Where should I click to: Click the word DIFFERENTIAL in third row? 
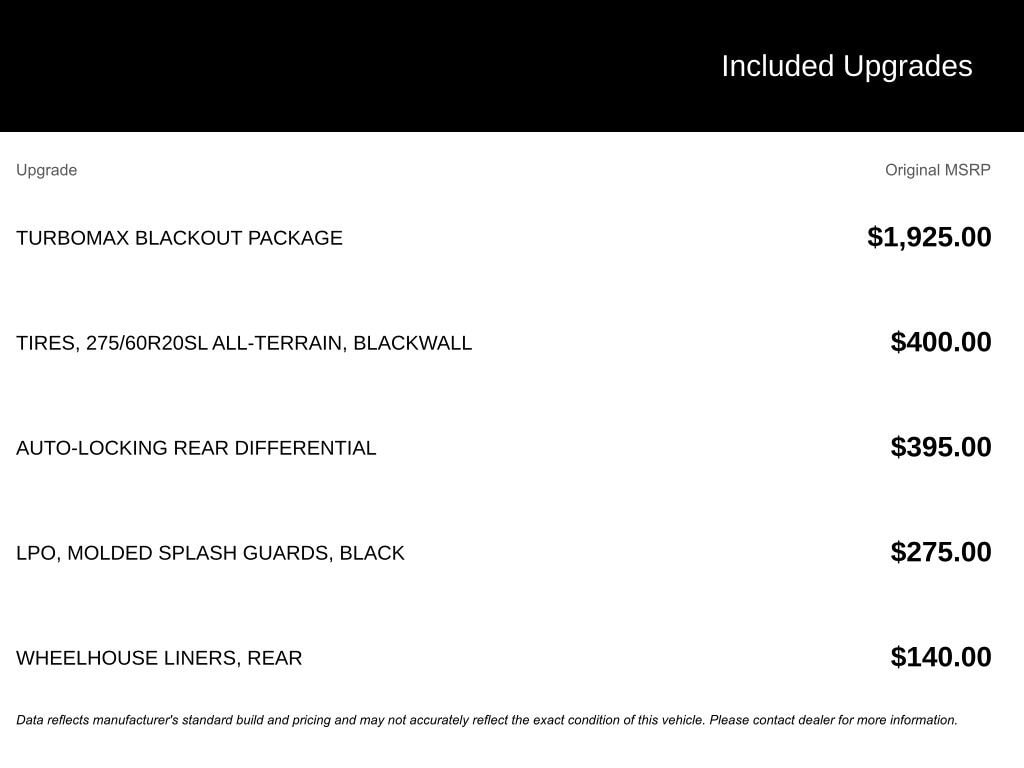coord(306,448)
